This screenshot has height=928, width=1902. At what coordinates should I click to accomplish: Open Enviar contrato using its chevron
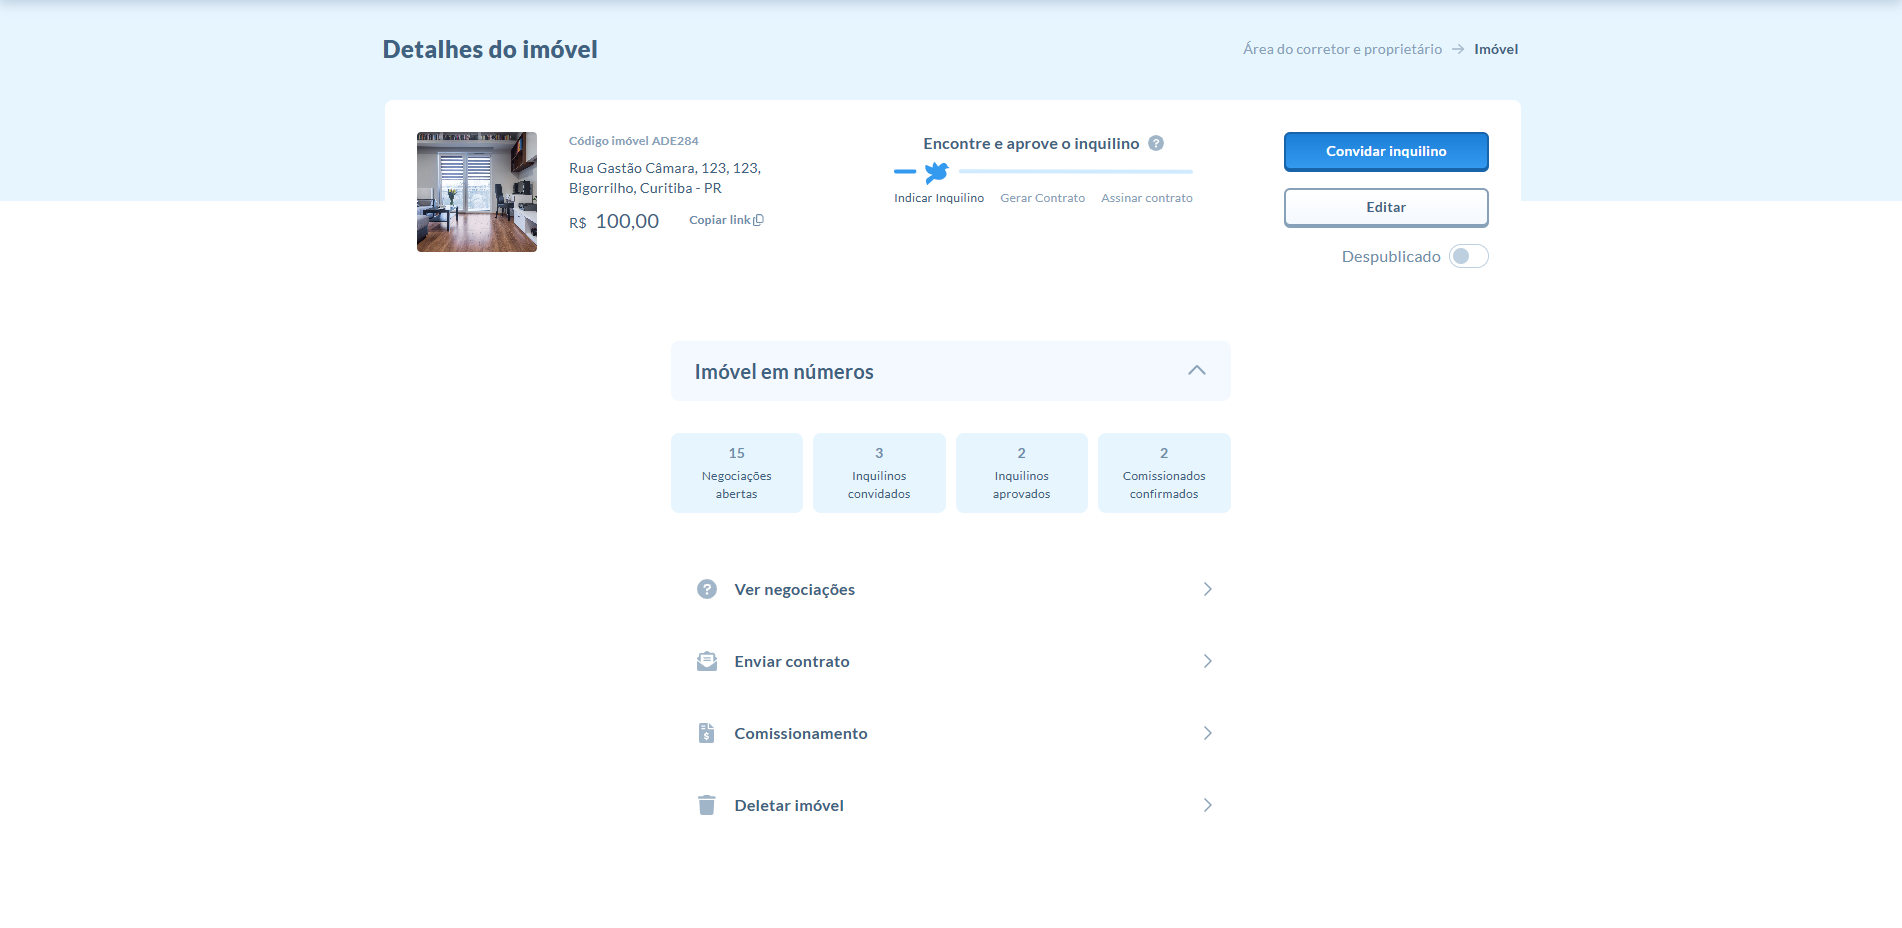(x=1207, y=661)
